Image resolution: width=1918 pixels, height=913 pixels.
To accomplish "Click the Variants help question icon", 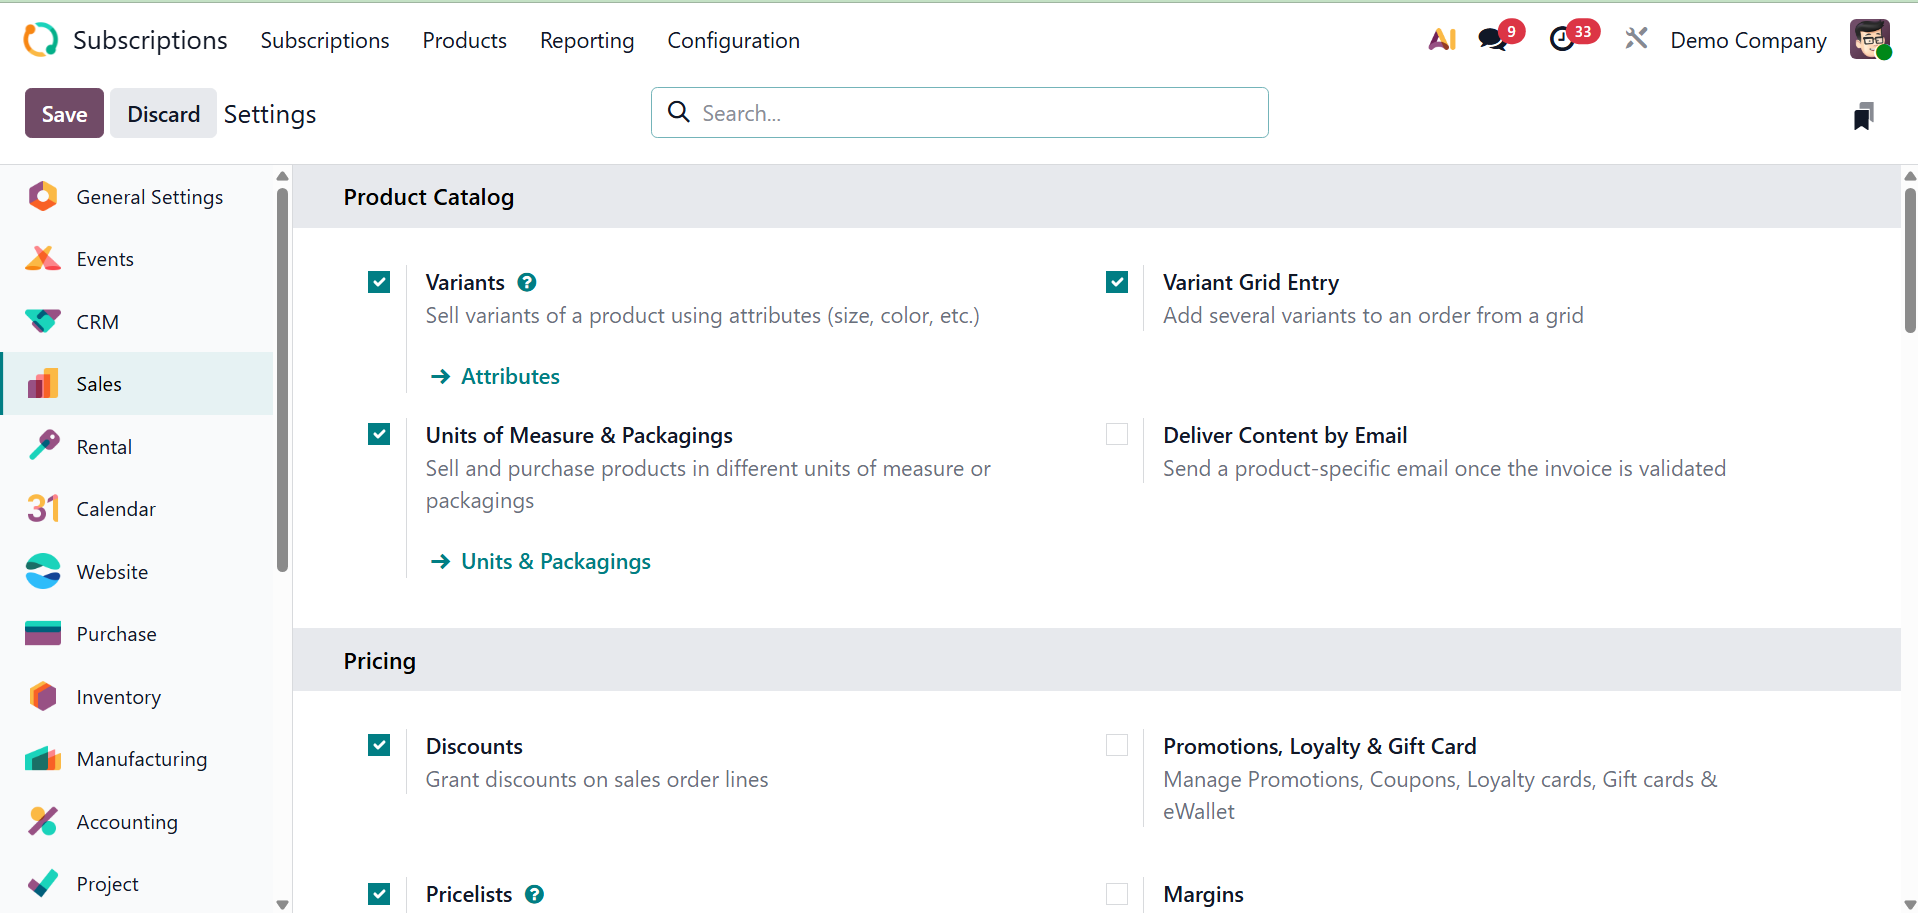I will click(527, 283).
